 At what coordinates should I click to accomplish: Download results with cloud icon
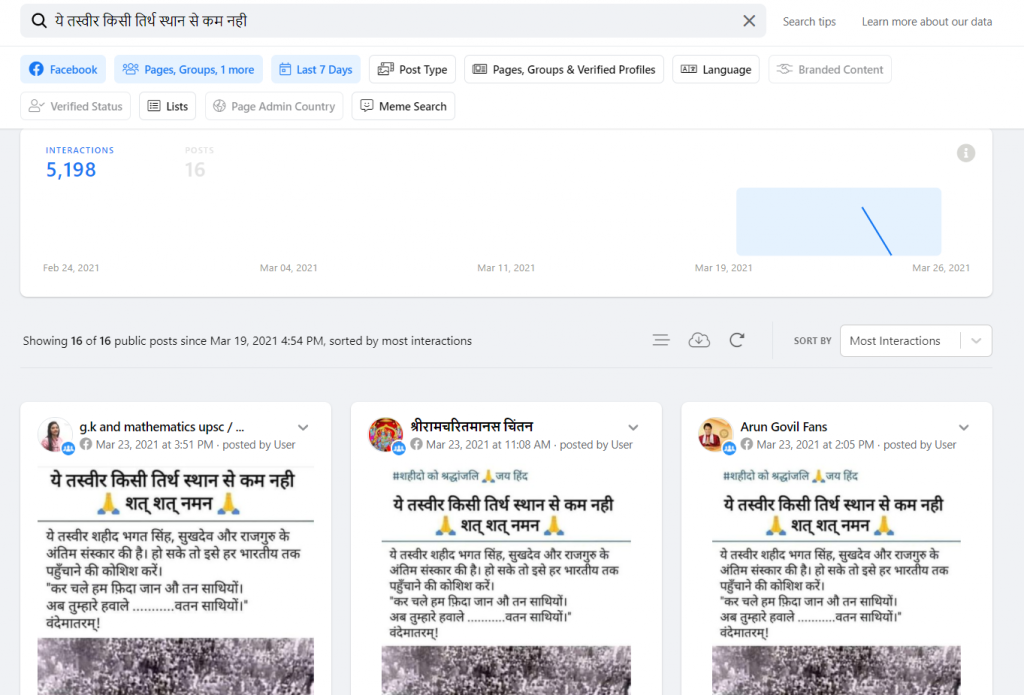click(x=699, y=340)
